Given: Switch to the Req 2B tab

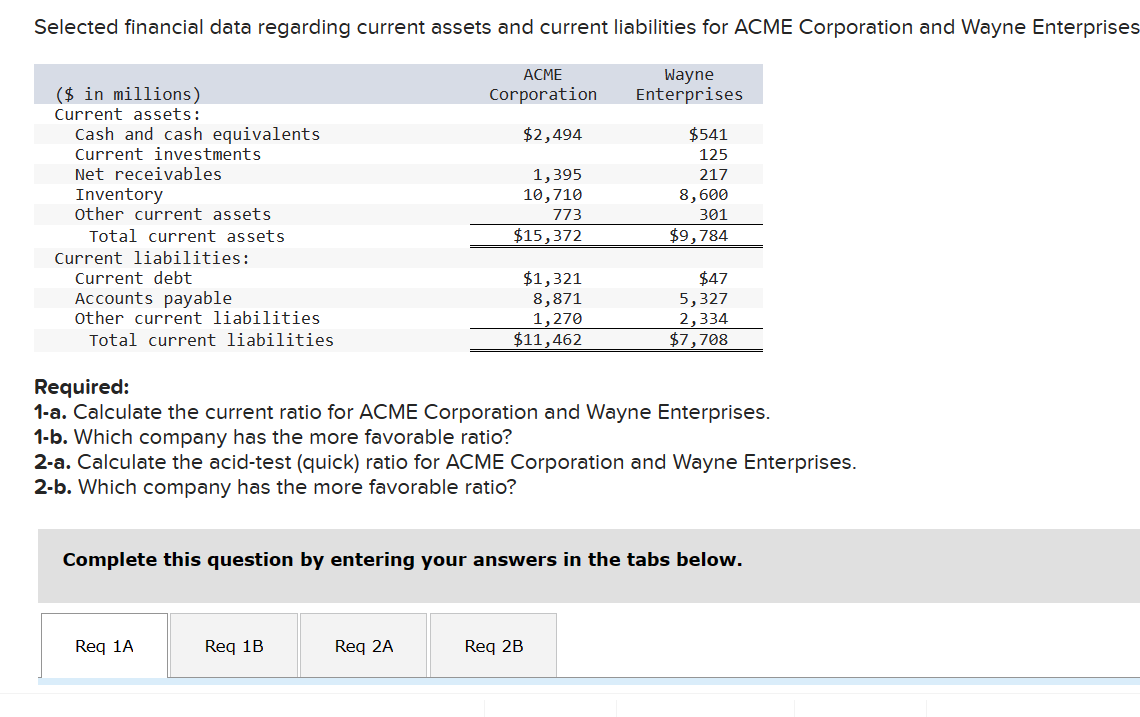Looking at the screenshot, I should [x=492, y=645].
